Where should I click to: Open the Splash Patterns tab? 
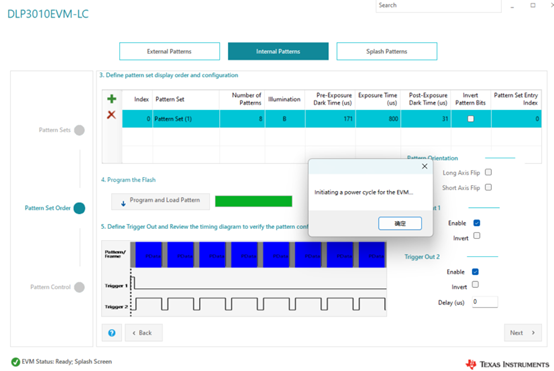[x=387, y=52]
